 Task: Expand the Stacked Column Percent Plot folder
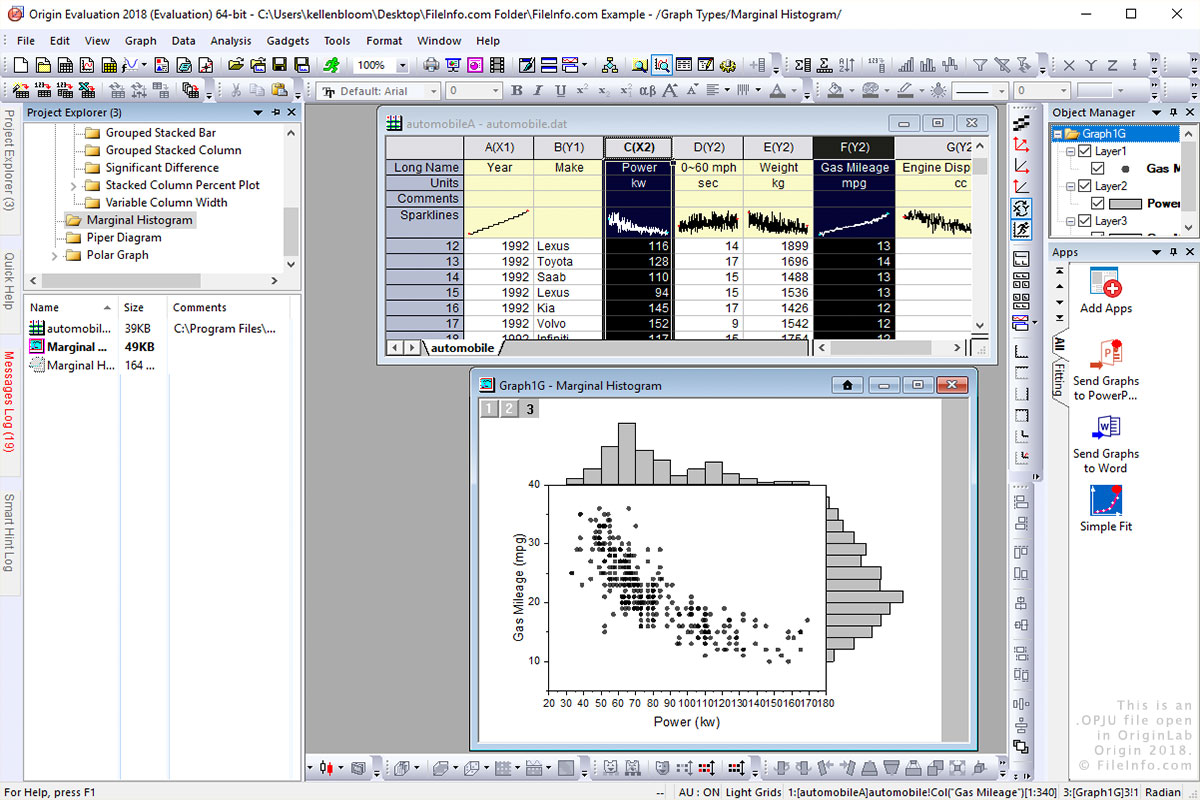pyautogui.click(x=73, y=185)
